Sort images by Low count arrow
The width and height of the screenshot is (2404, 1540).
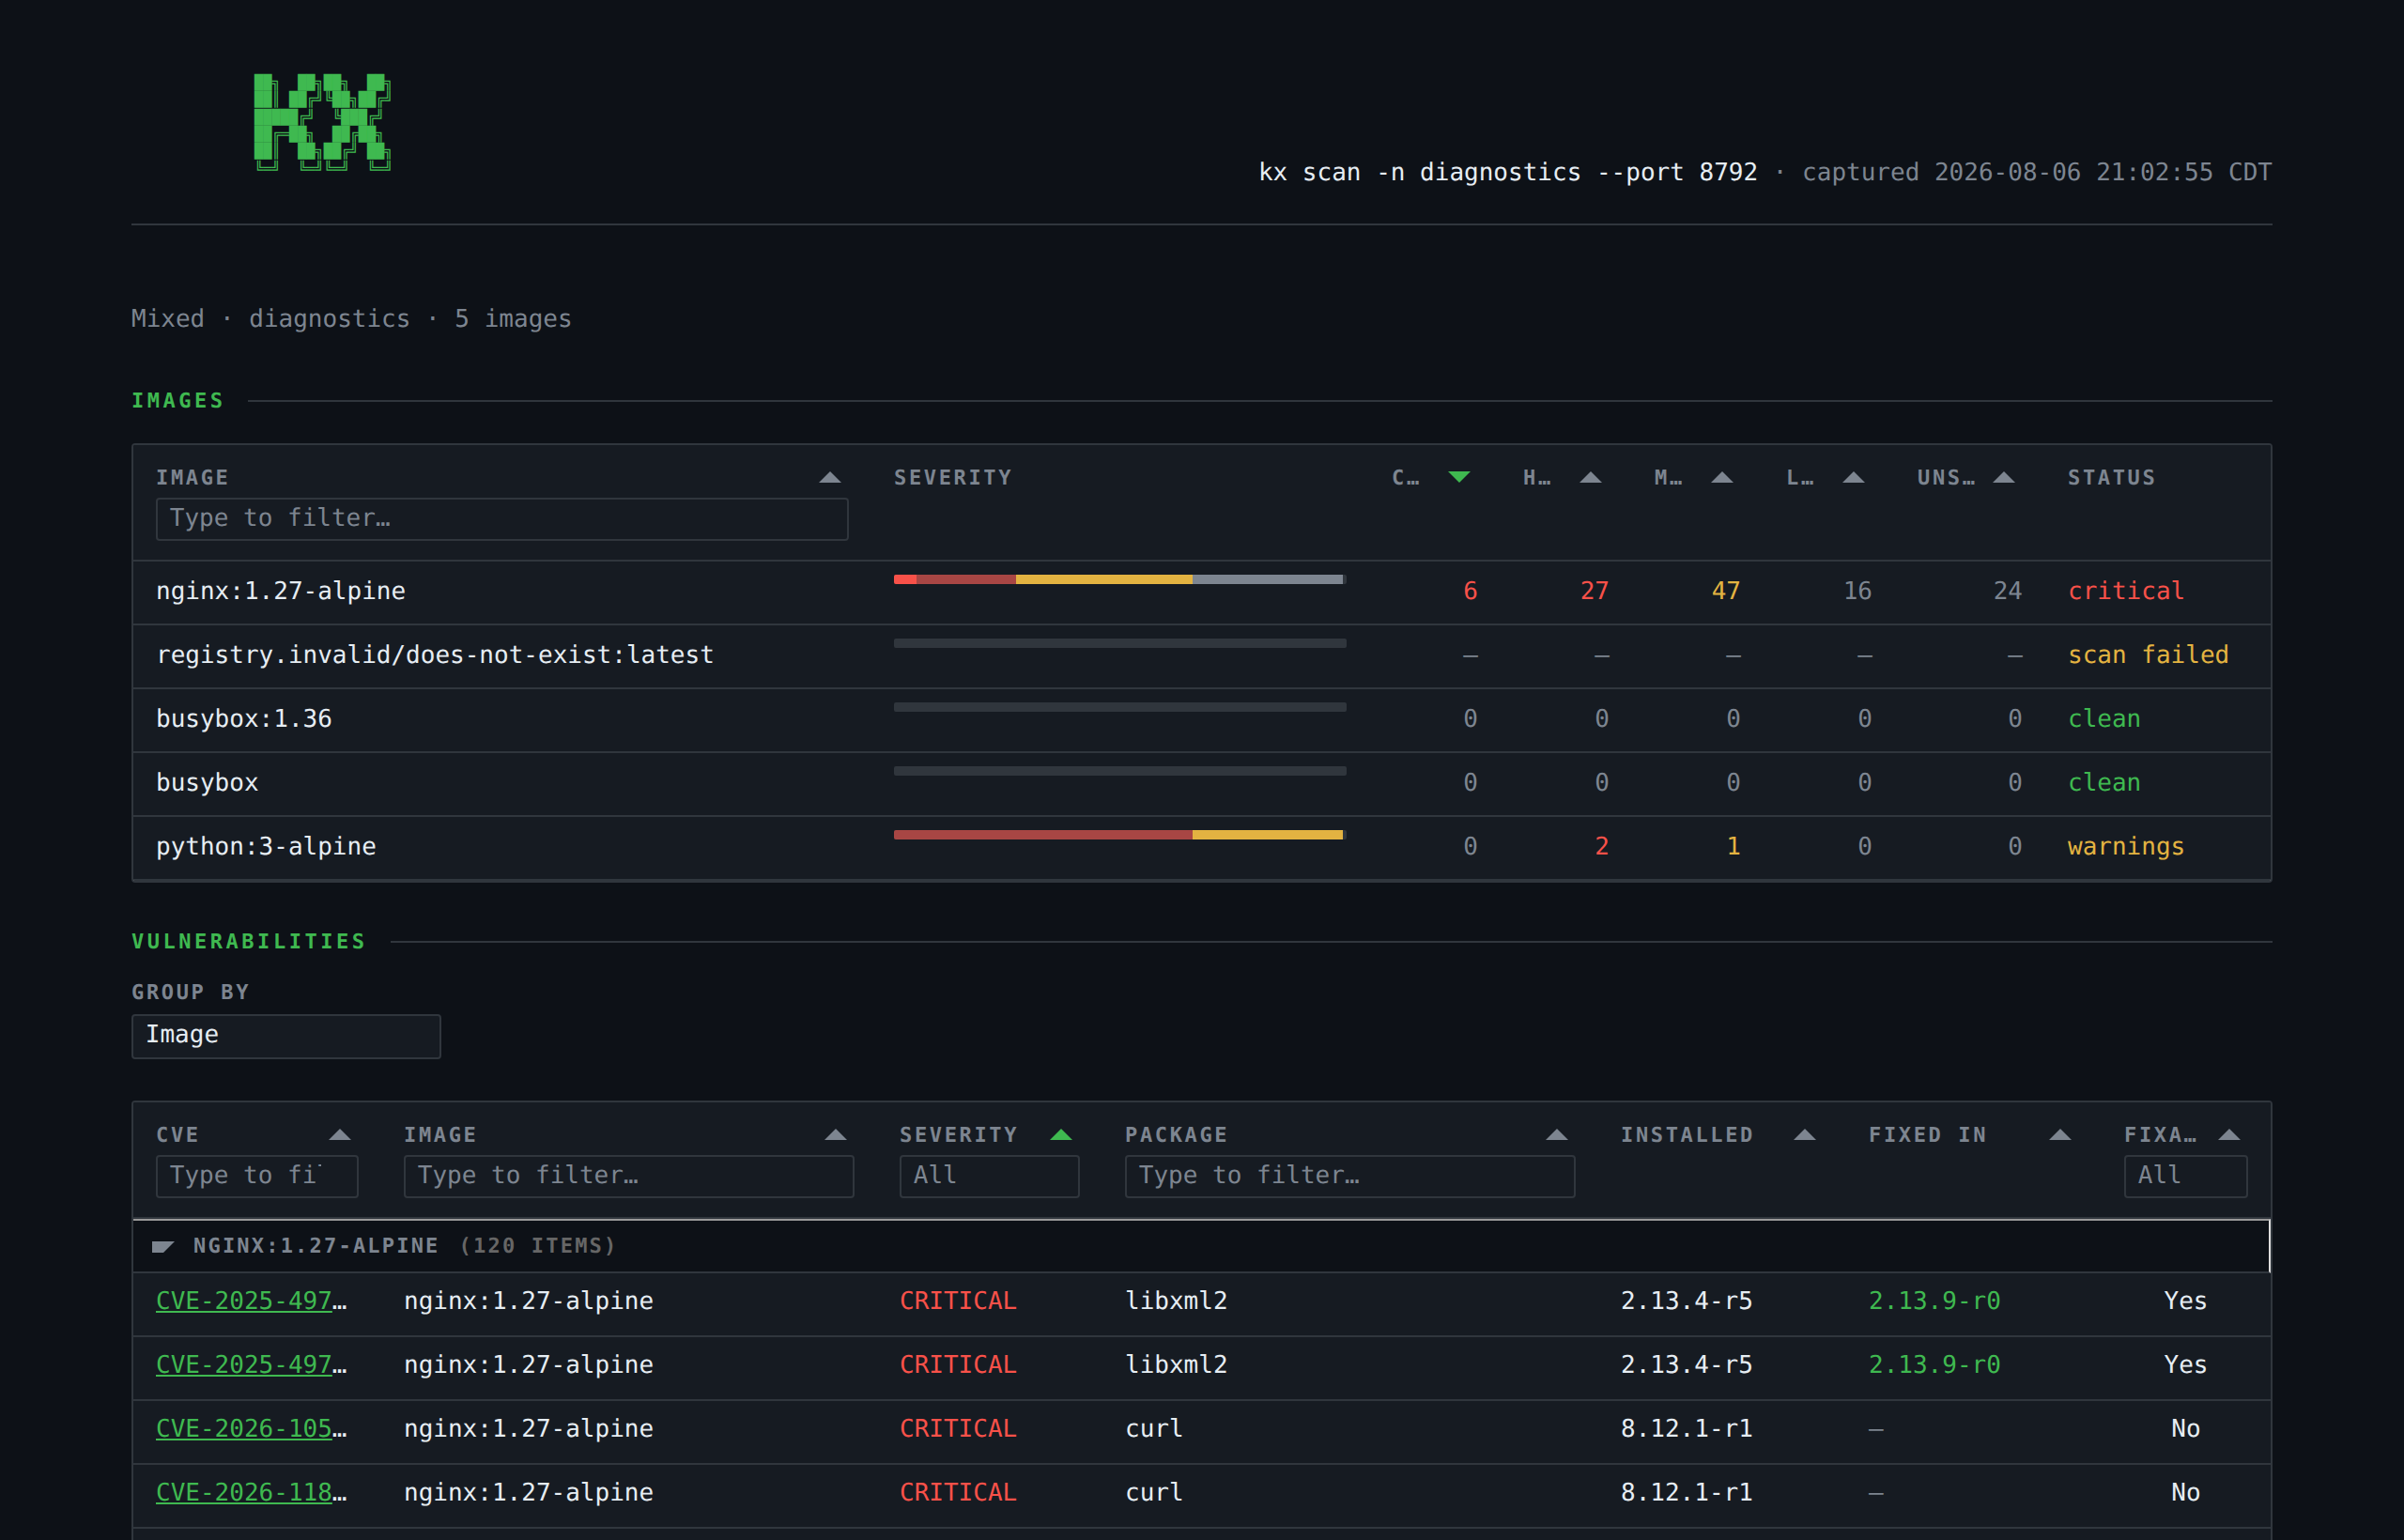coord(1854,478)
